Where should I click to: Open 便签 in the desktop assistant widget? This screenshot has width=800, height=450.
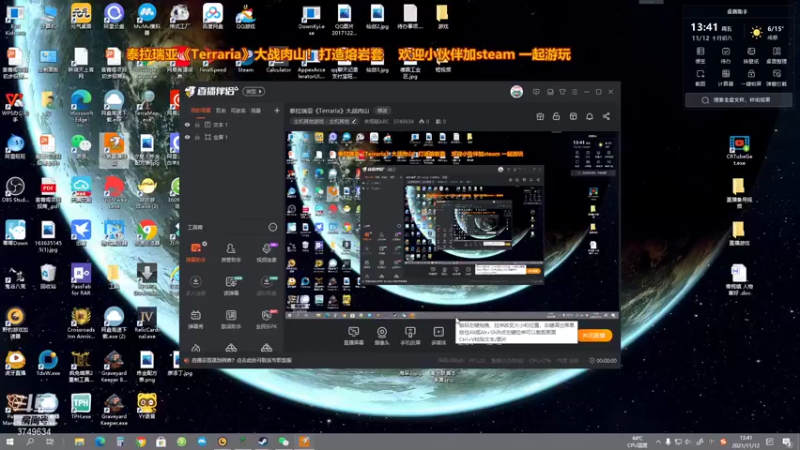(701, 55)
